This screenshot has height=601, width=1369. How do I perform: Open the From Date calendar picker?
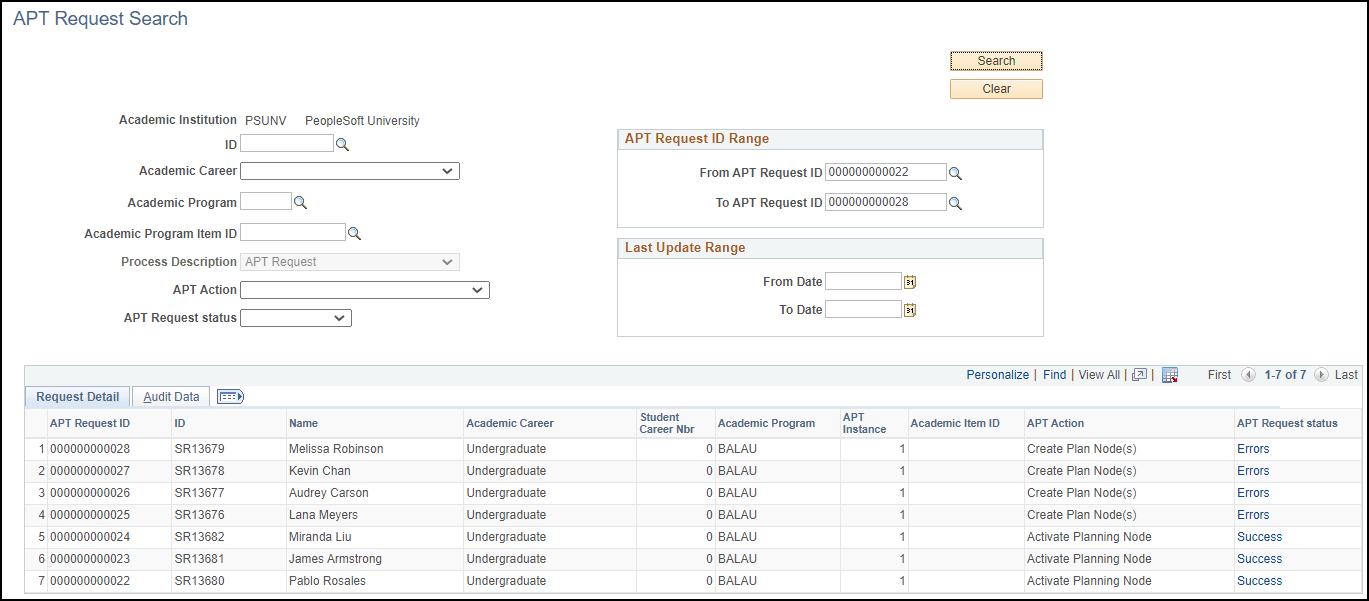pos(908,281)
